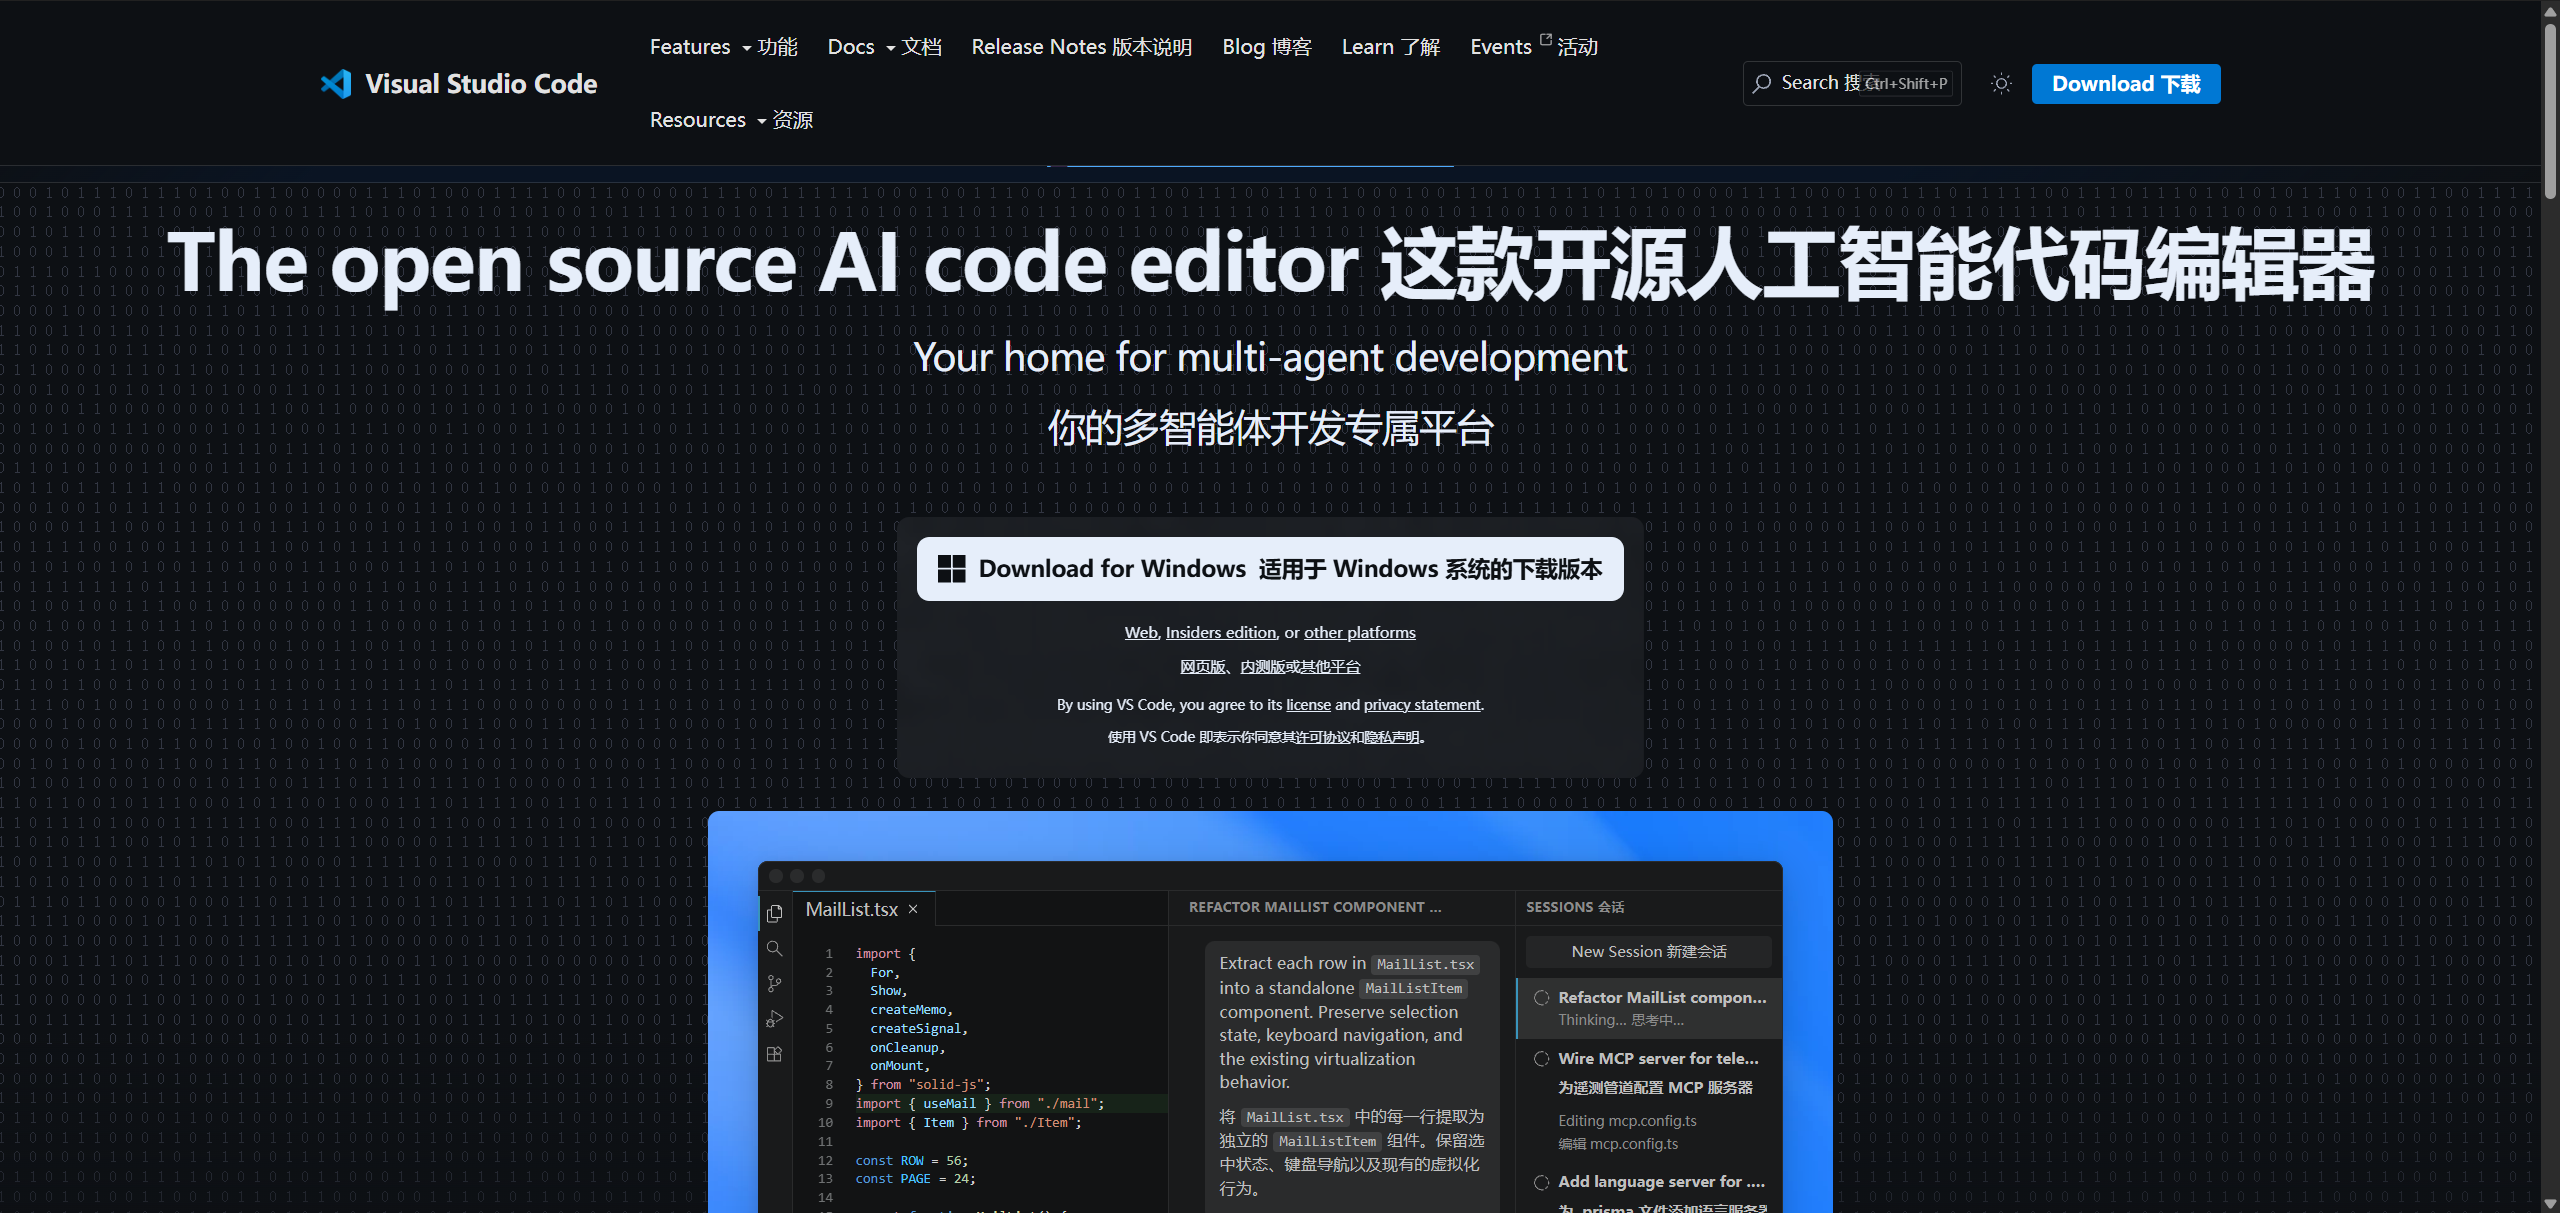Open the 许可协议 link

point(1323,737)
